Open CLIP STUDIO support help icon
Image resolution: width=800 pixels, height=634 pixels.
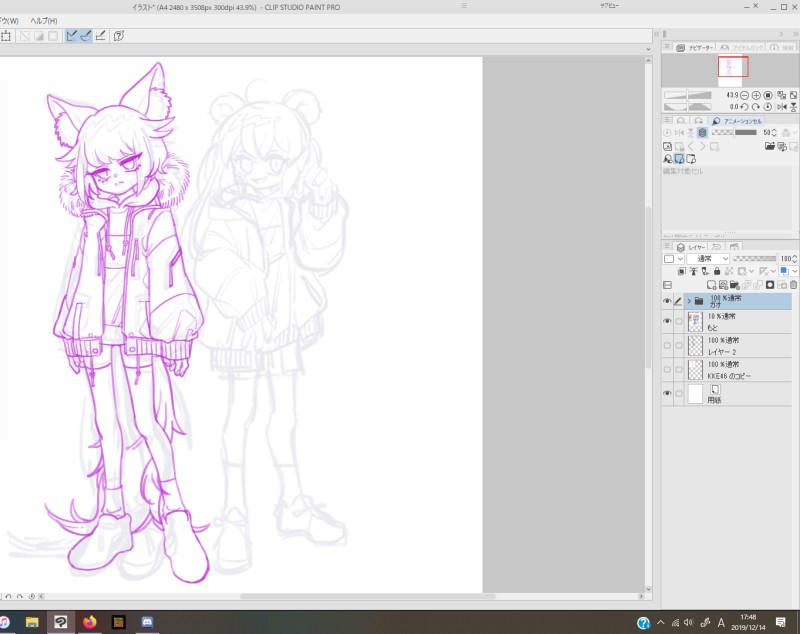point(118,36)
